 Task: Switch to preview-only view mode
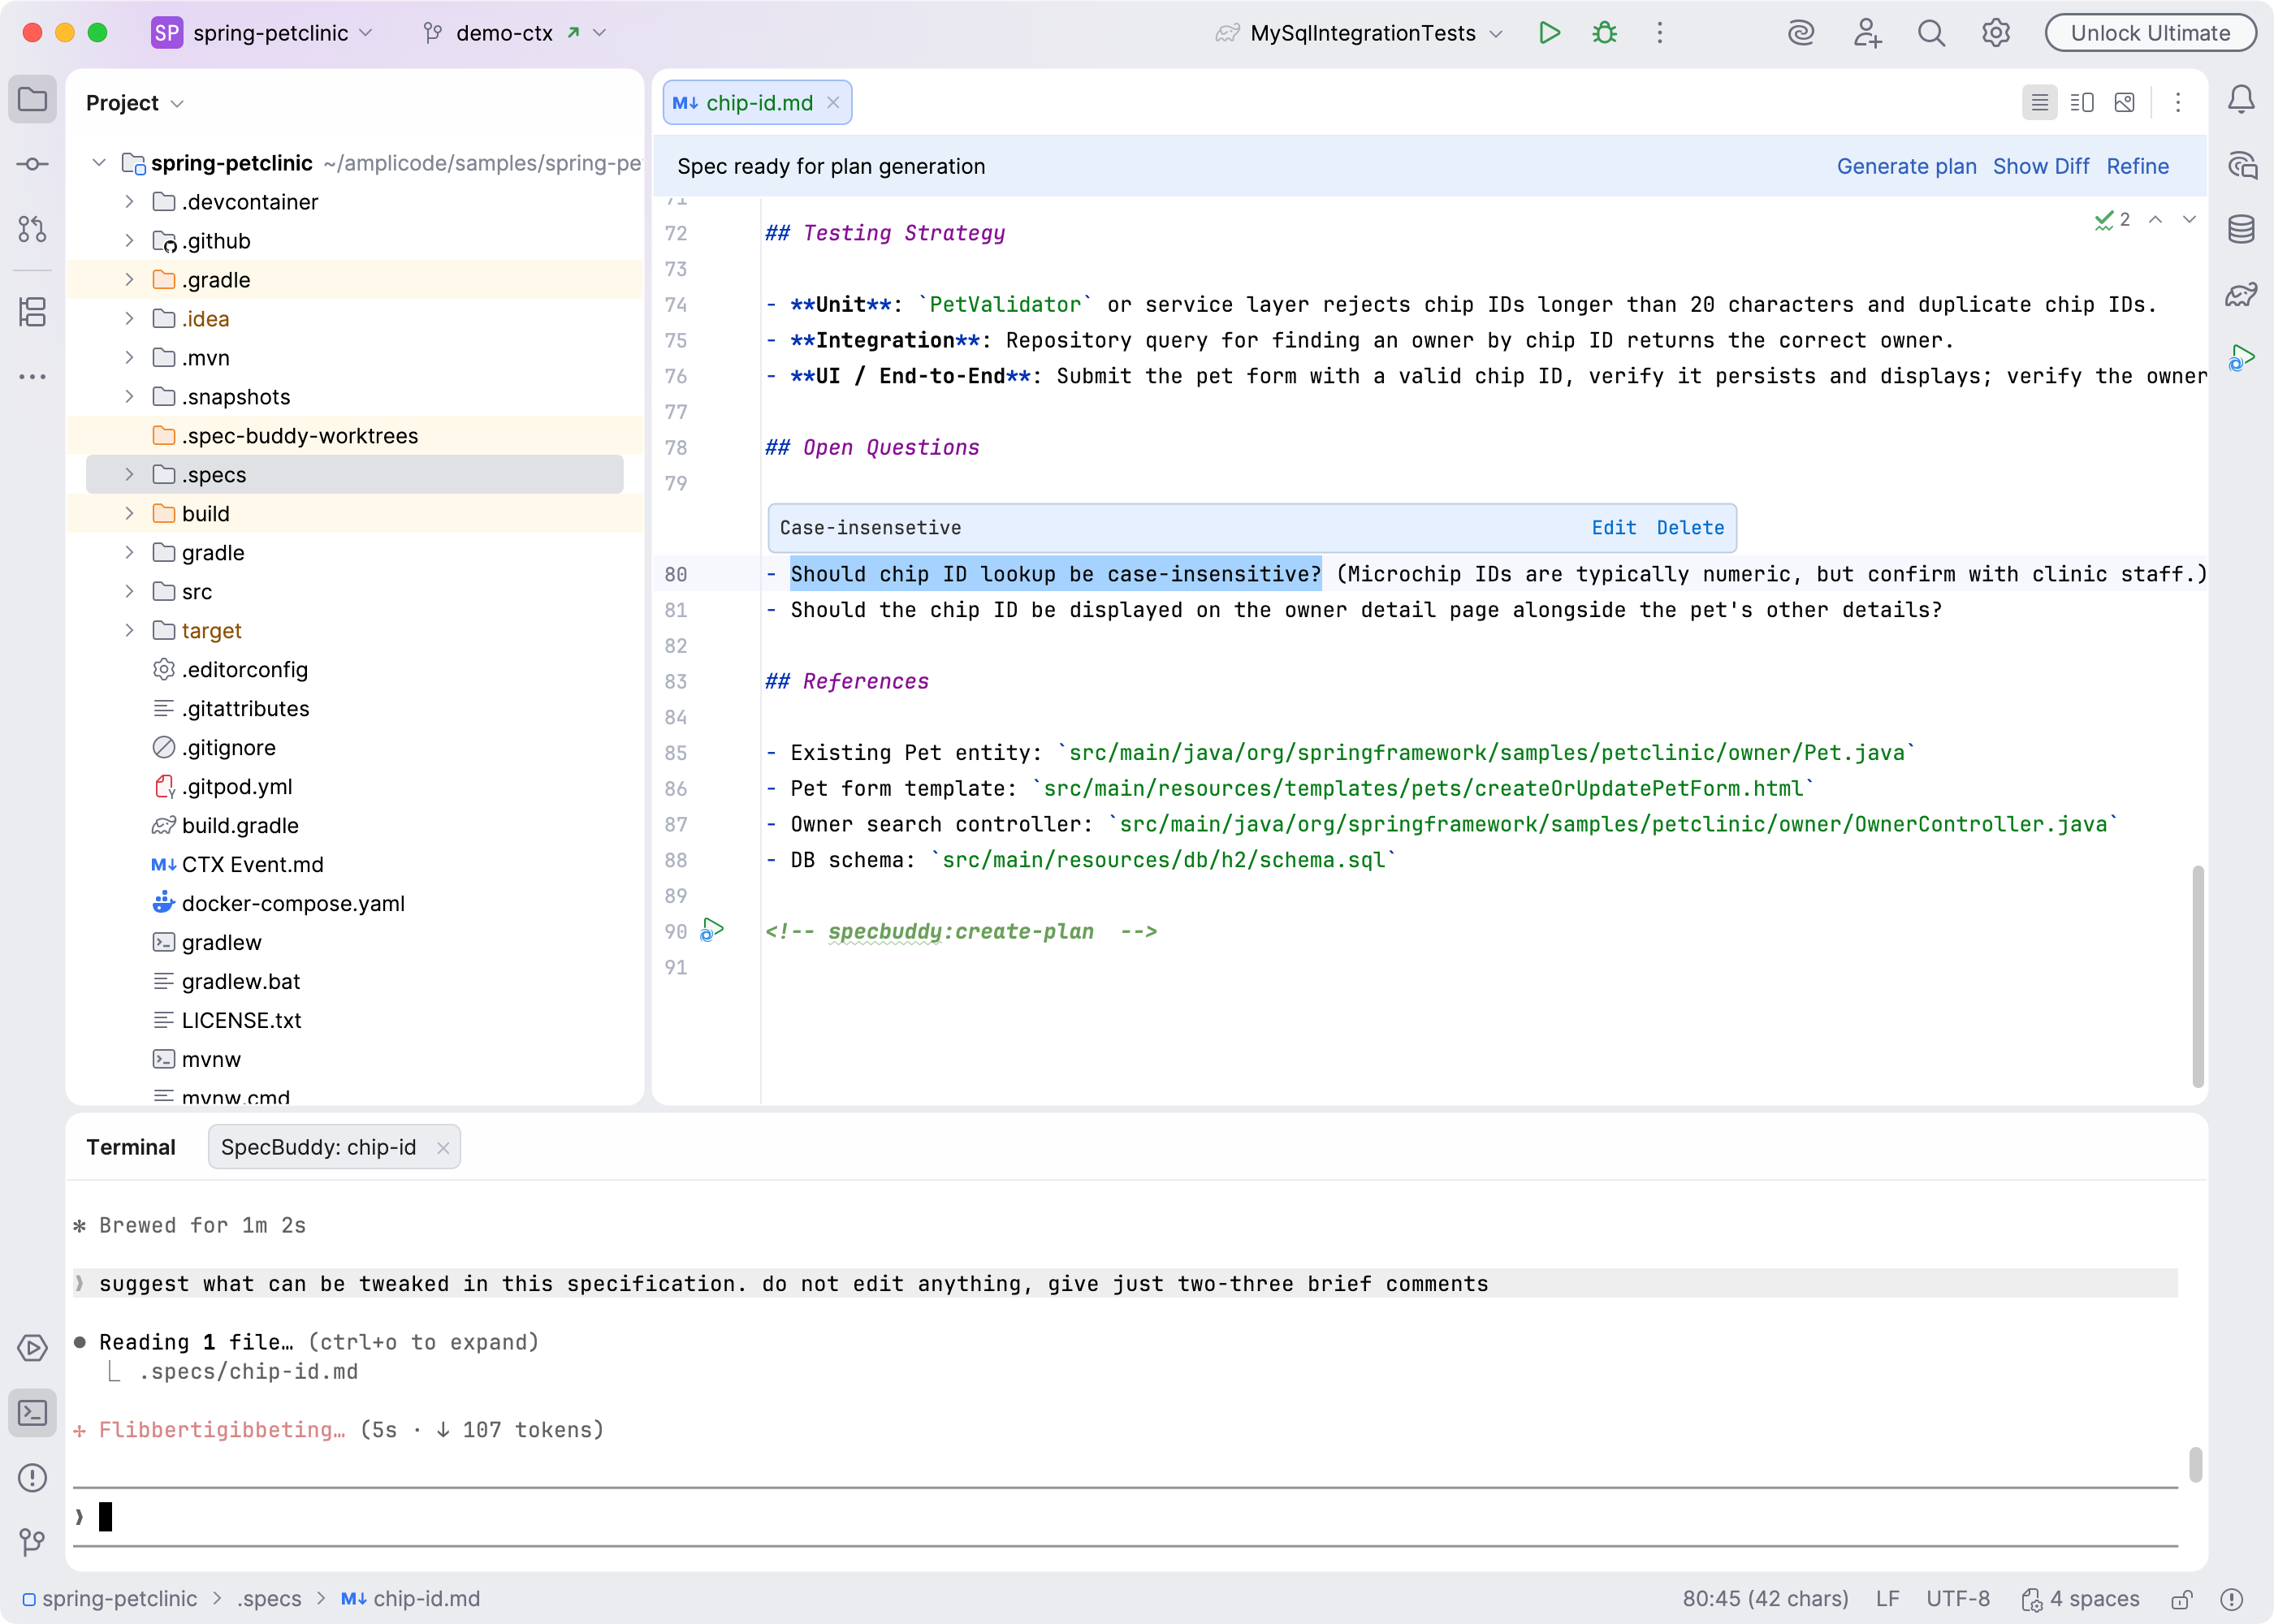pos(2125,102)
